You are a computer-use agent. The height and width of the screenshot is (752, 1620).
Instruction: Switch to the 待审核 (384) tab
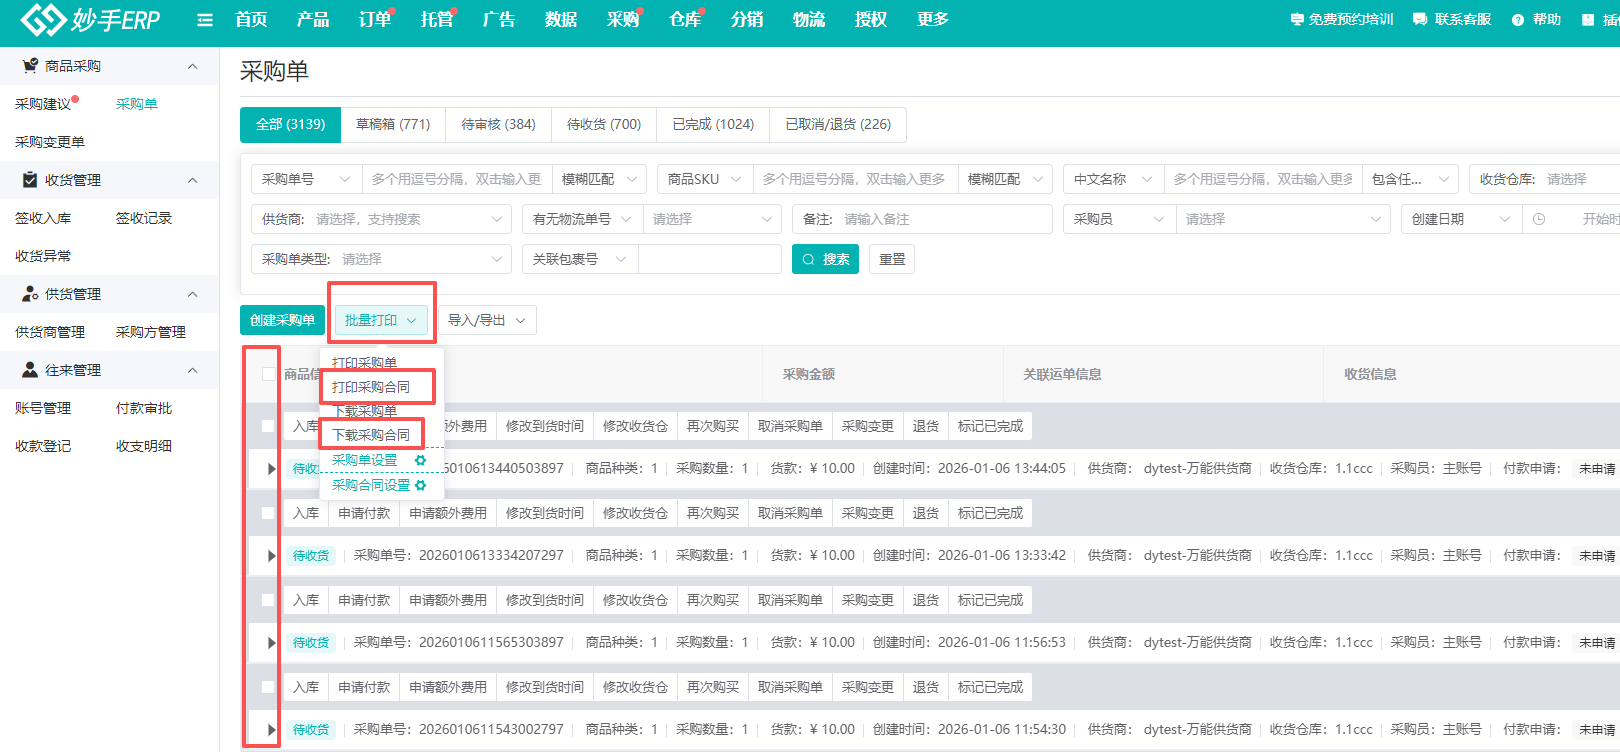[x=498, y=124]
